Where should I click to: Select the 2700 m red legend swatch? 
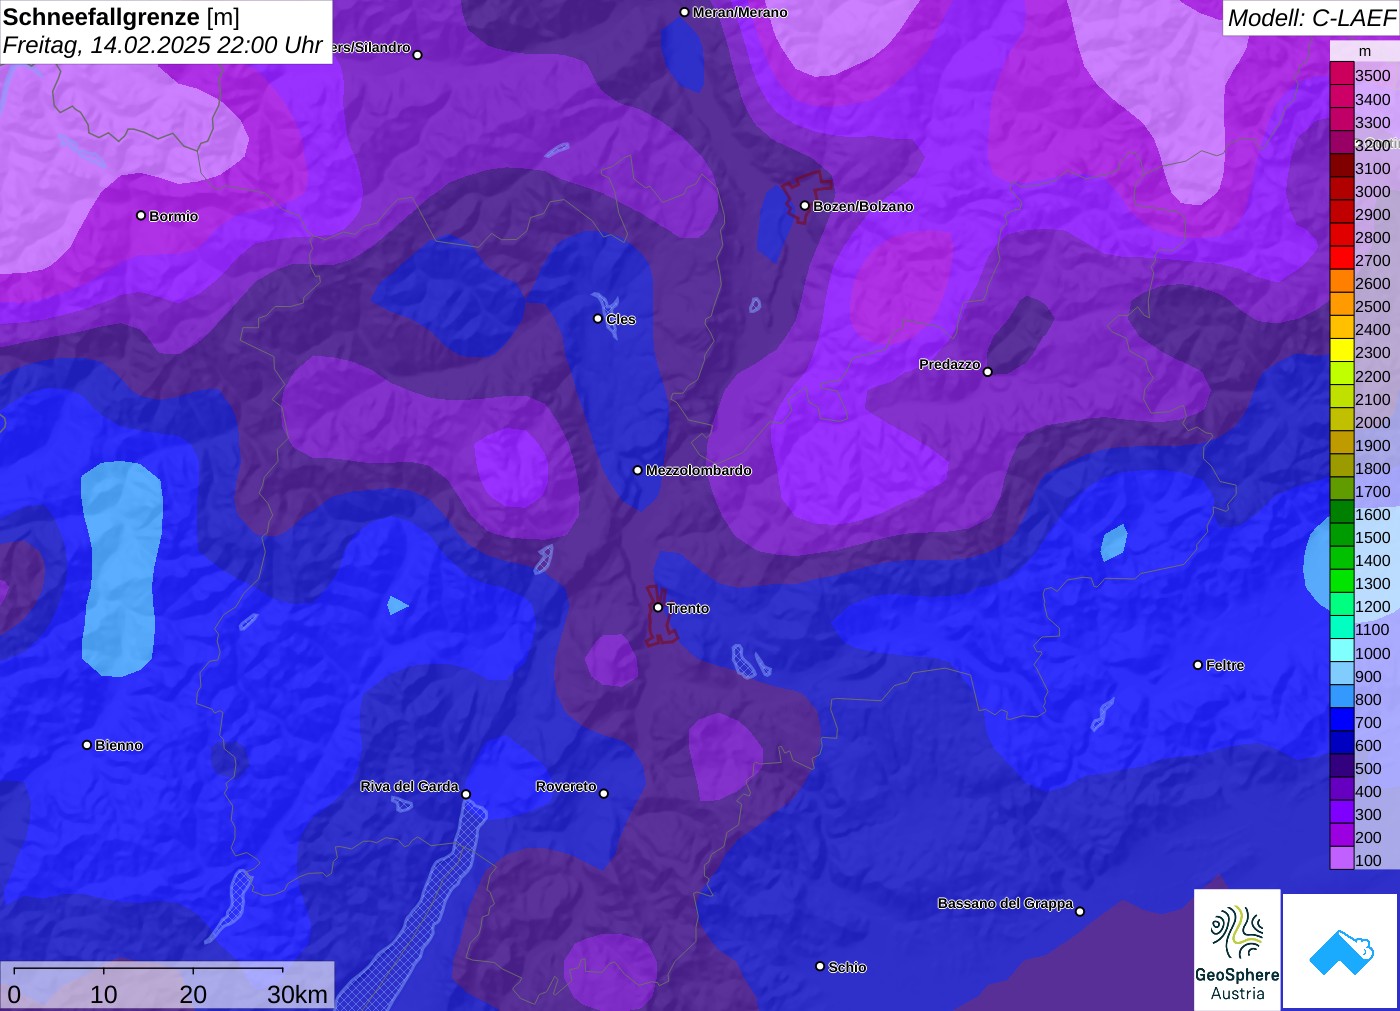[x=1341, y=258]
